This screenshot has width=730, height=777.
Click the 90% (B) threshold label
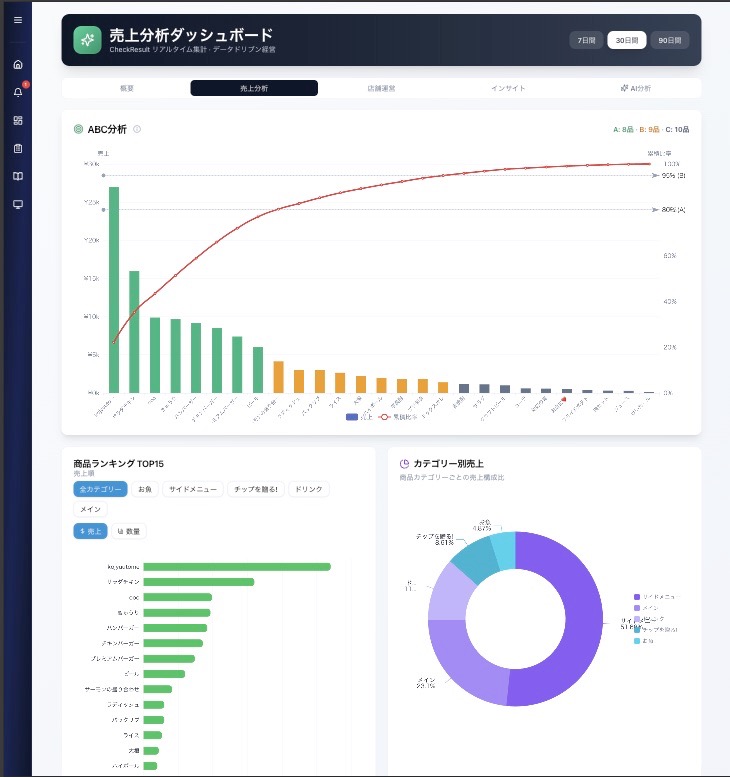click(673, 175)
